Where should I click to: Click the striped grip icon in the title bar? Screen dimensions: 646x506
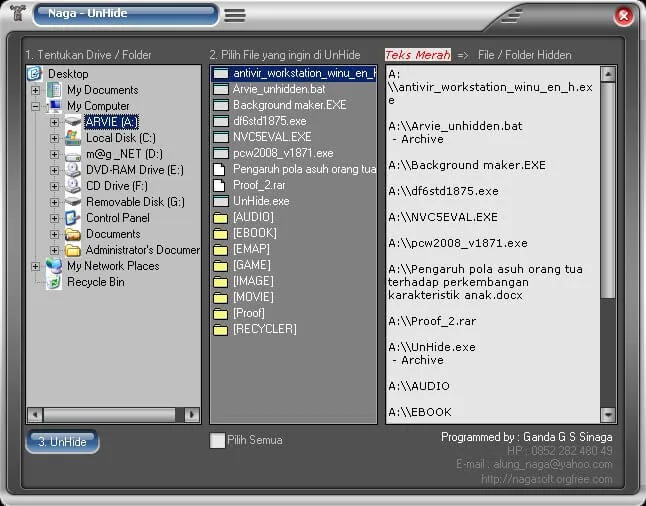tap(511, 16)
